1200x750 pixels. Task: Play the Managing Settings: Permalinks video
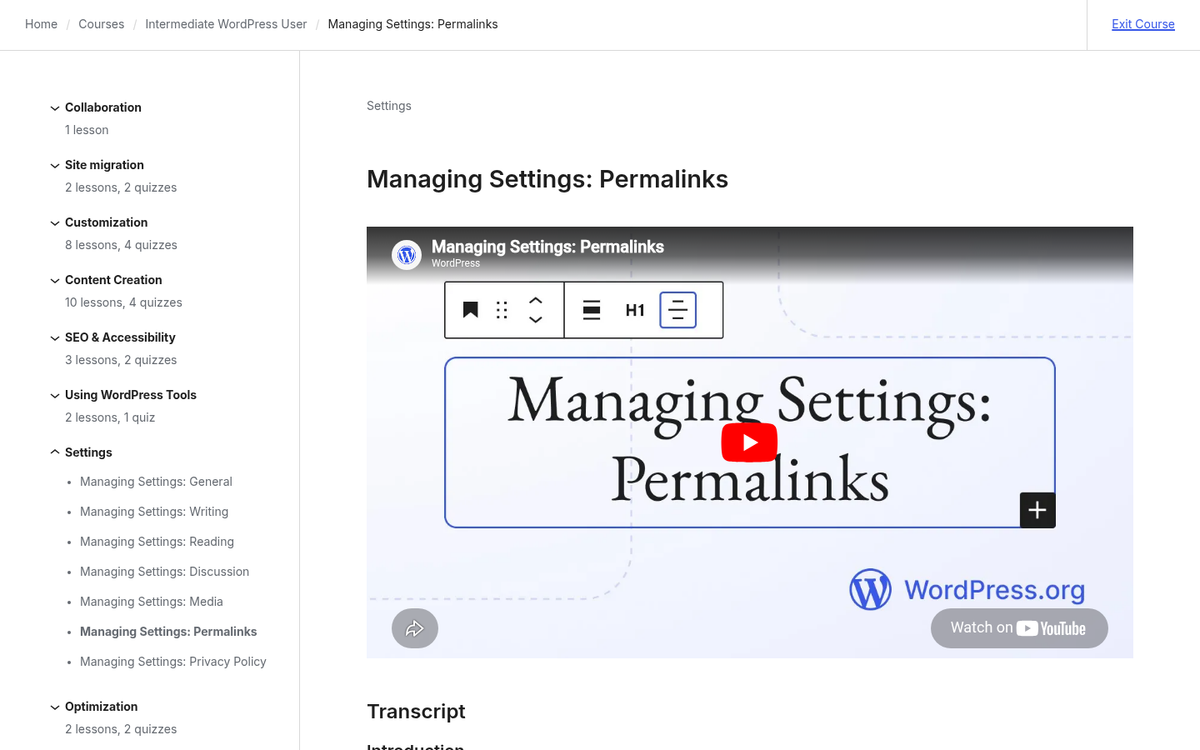[x=749, y=442]
